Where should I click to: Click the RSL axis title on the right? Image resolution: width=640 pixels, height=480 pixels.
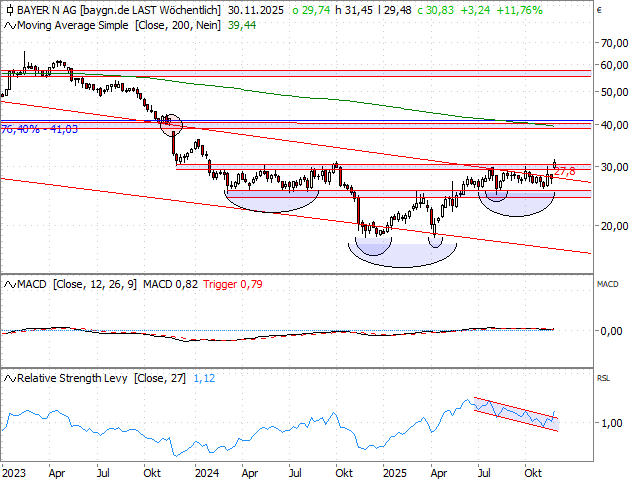coord(603,378)
